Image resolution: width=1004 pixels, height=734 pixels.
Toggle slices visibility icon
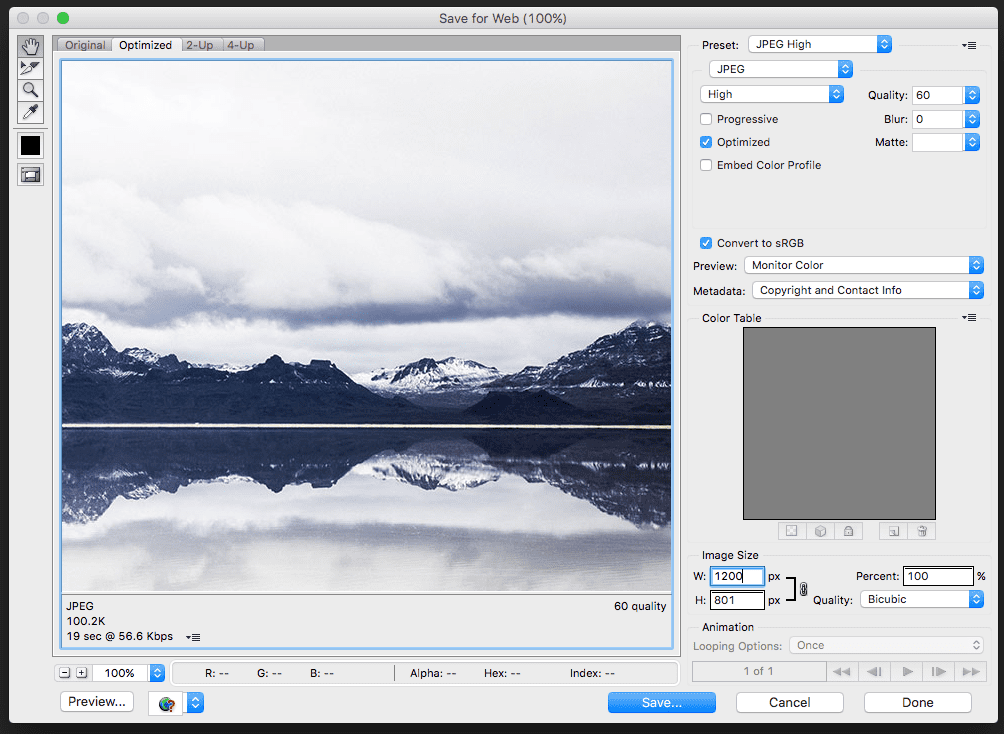pyautogui.click(x=31, y=175)
